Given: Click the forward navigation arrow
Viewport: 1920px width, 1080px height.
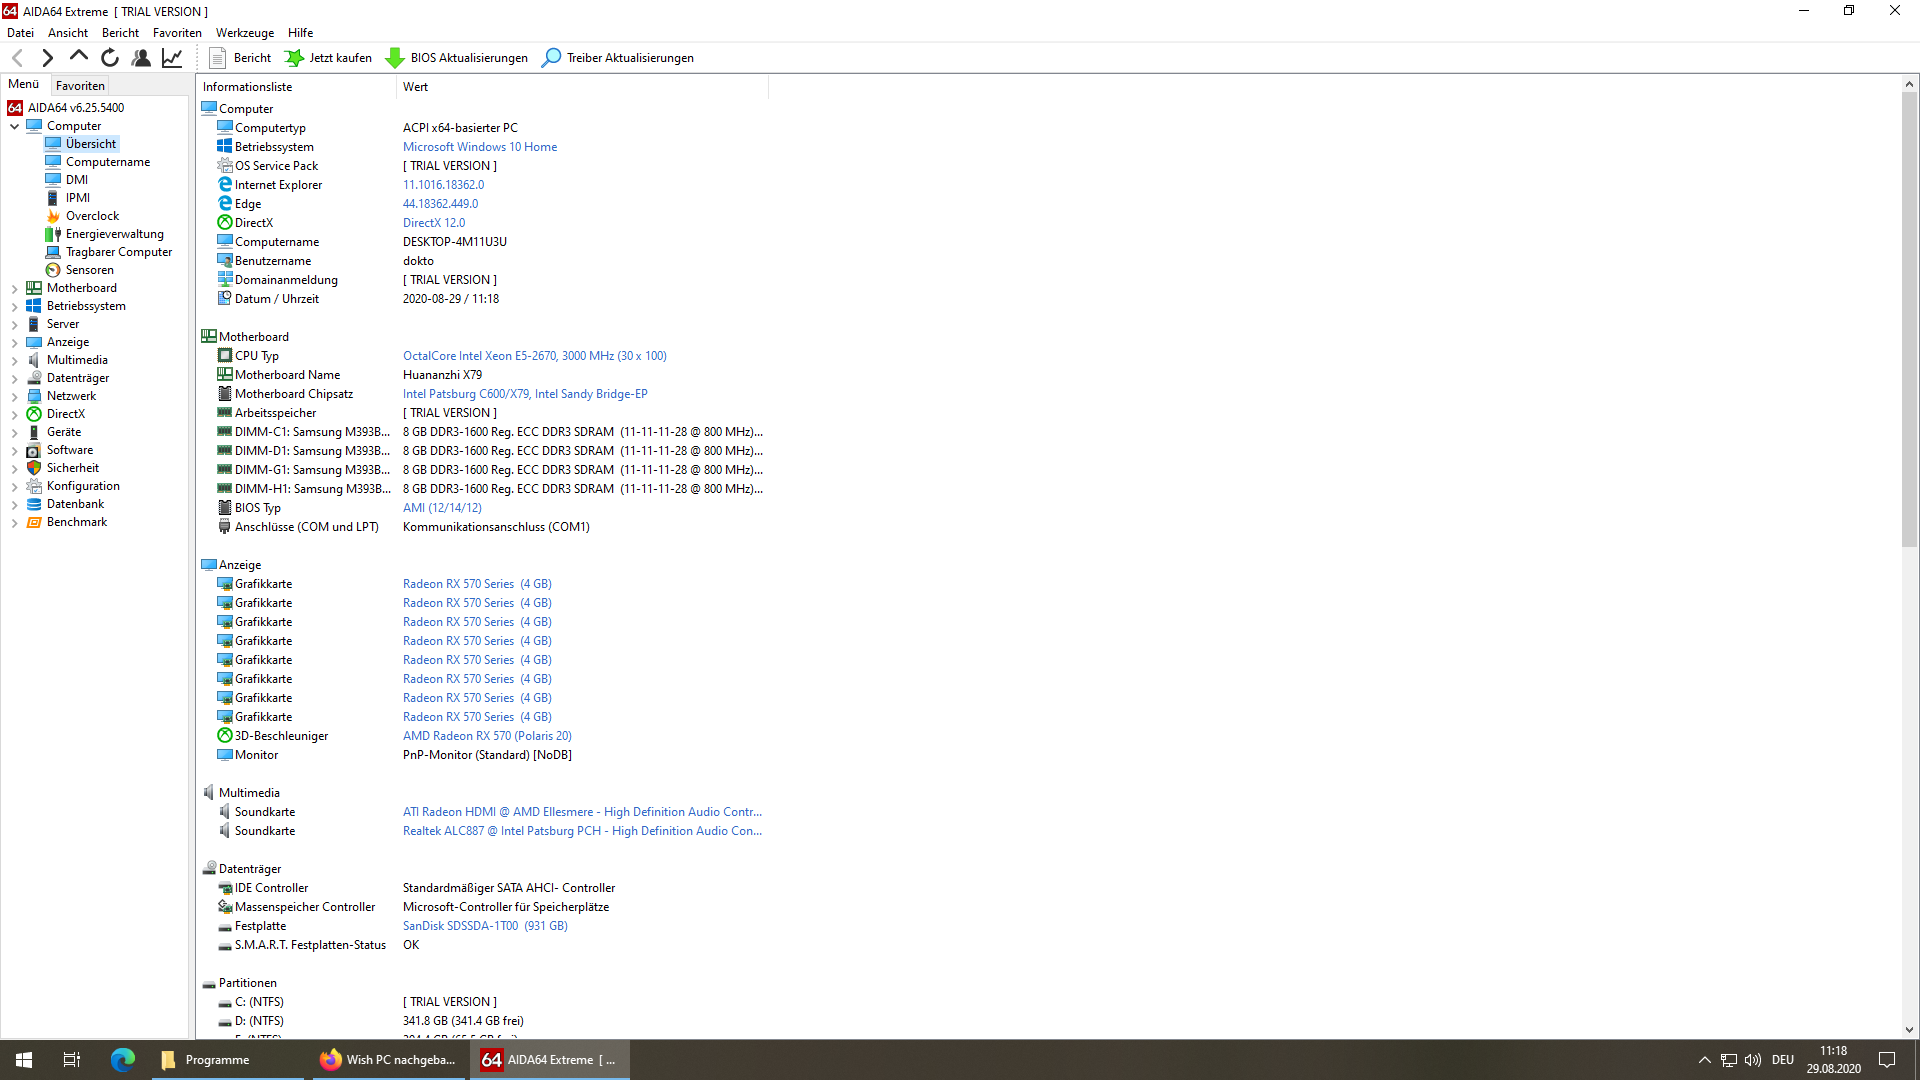Looking at the screenshot, I should point(47,58).
